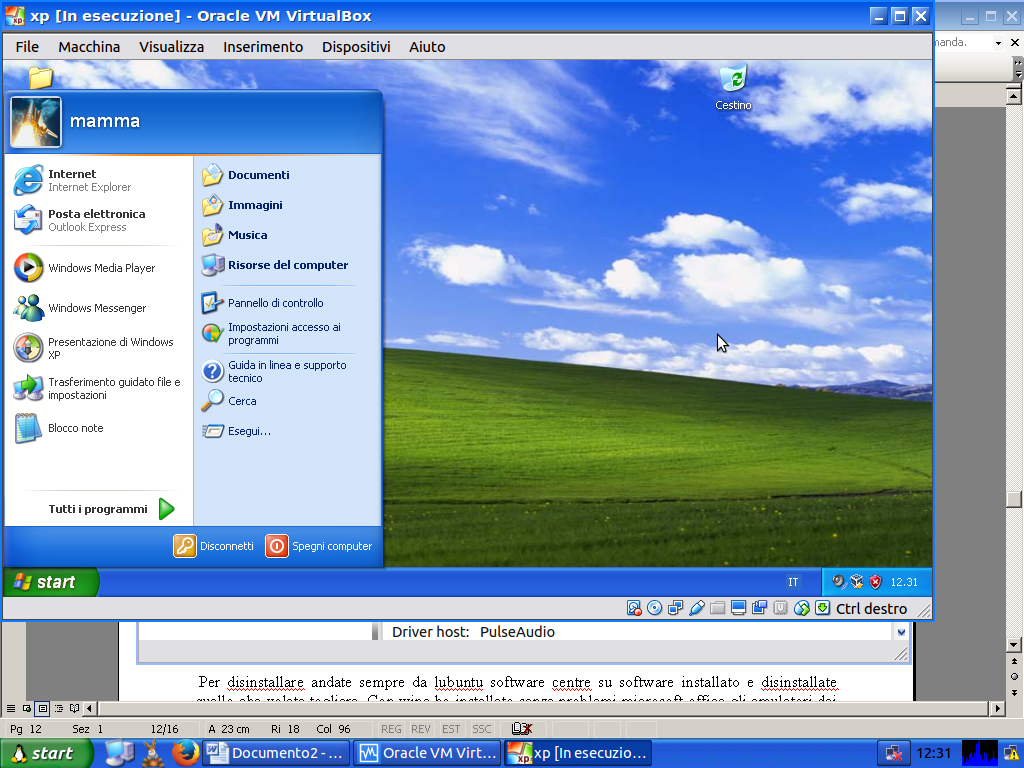Image resolution: width=1024 pixels, height=768 pixels.
Task: Click the optical disc status icon
Action: coord(654,608)
